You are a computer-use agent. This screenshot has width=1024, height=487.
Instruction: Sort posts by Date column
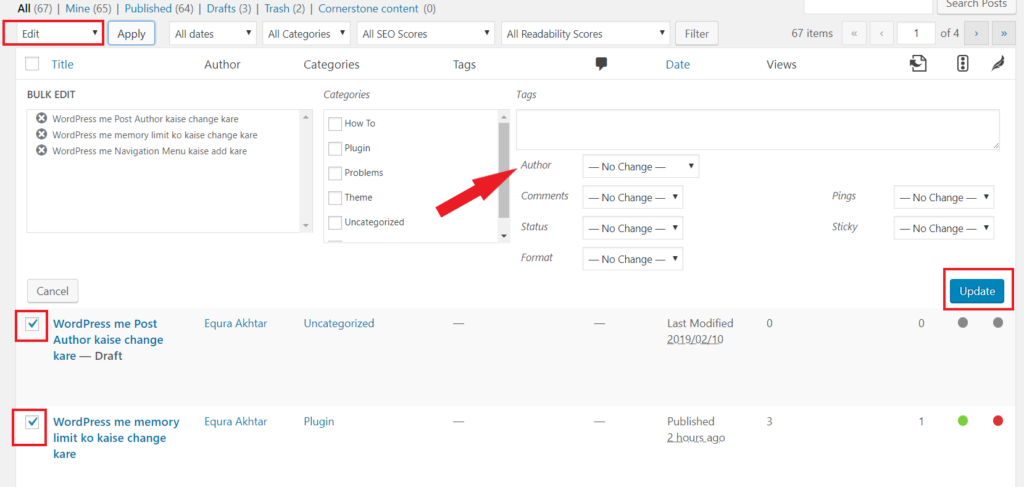point(678,65)
